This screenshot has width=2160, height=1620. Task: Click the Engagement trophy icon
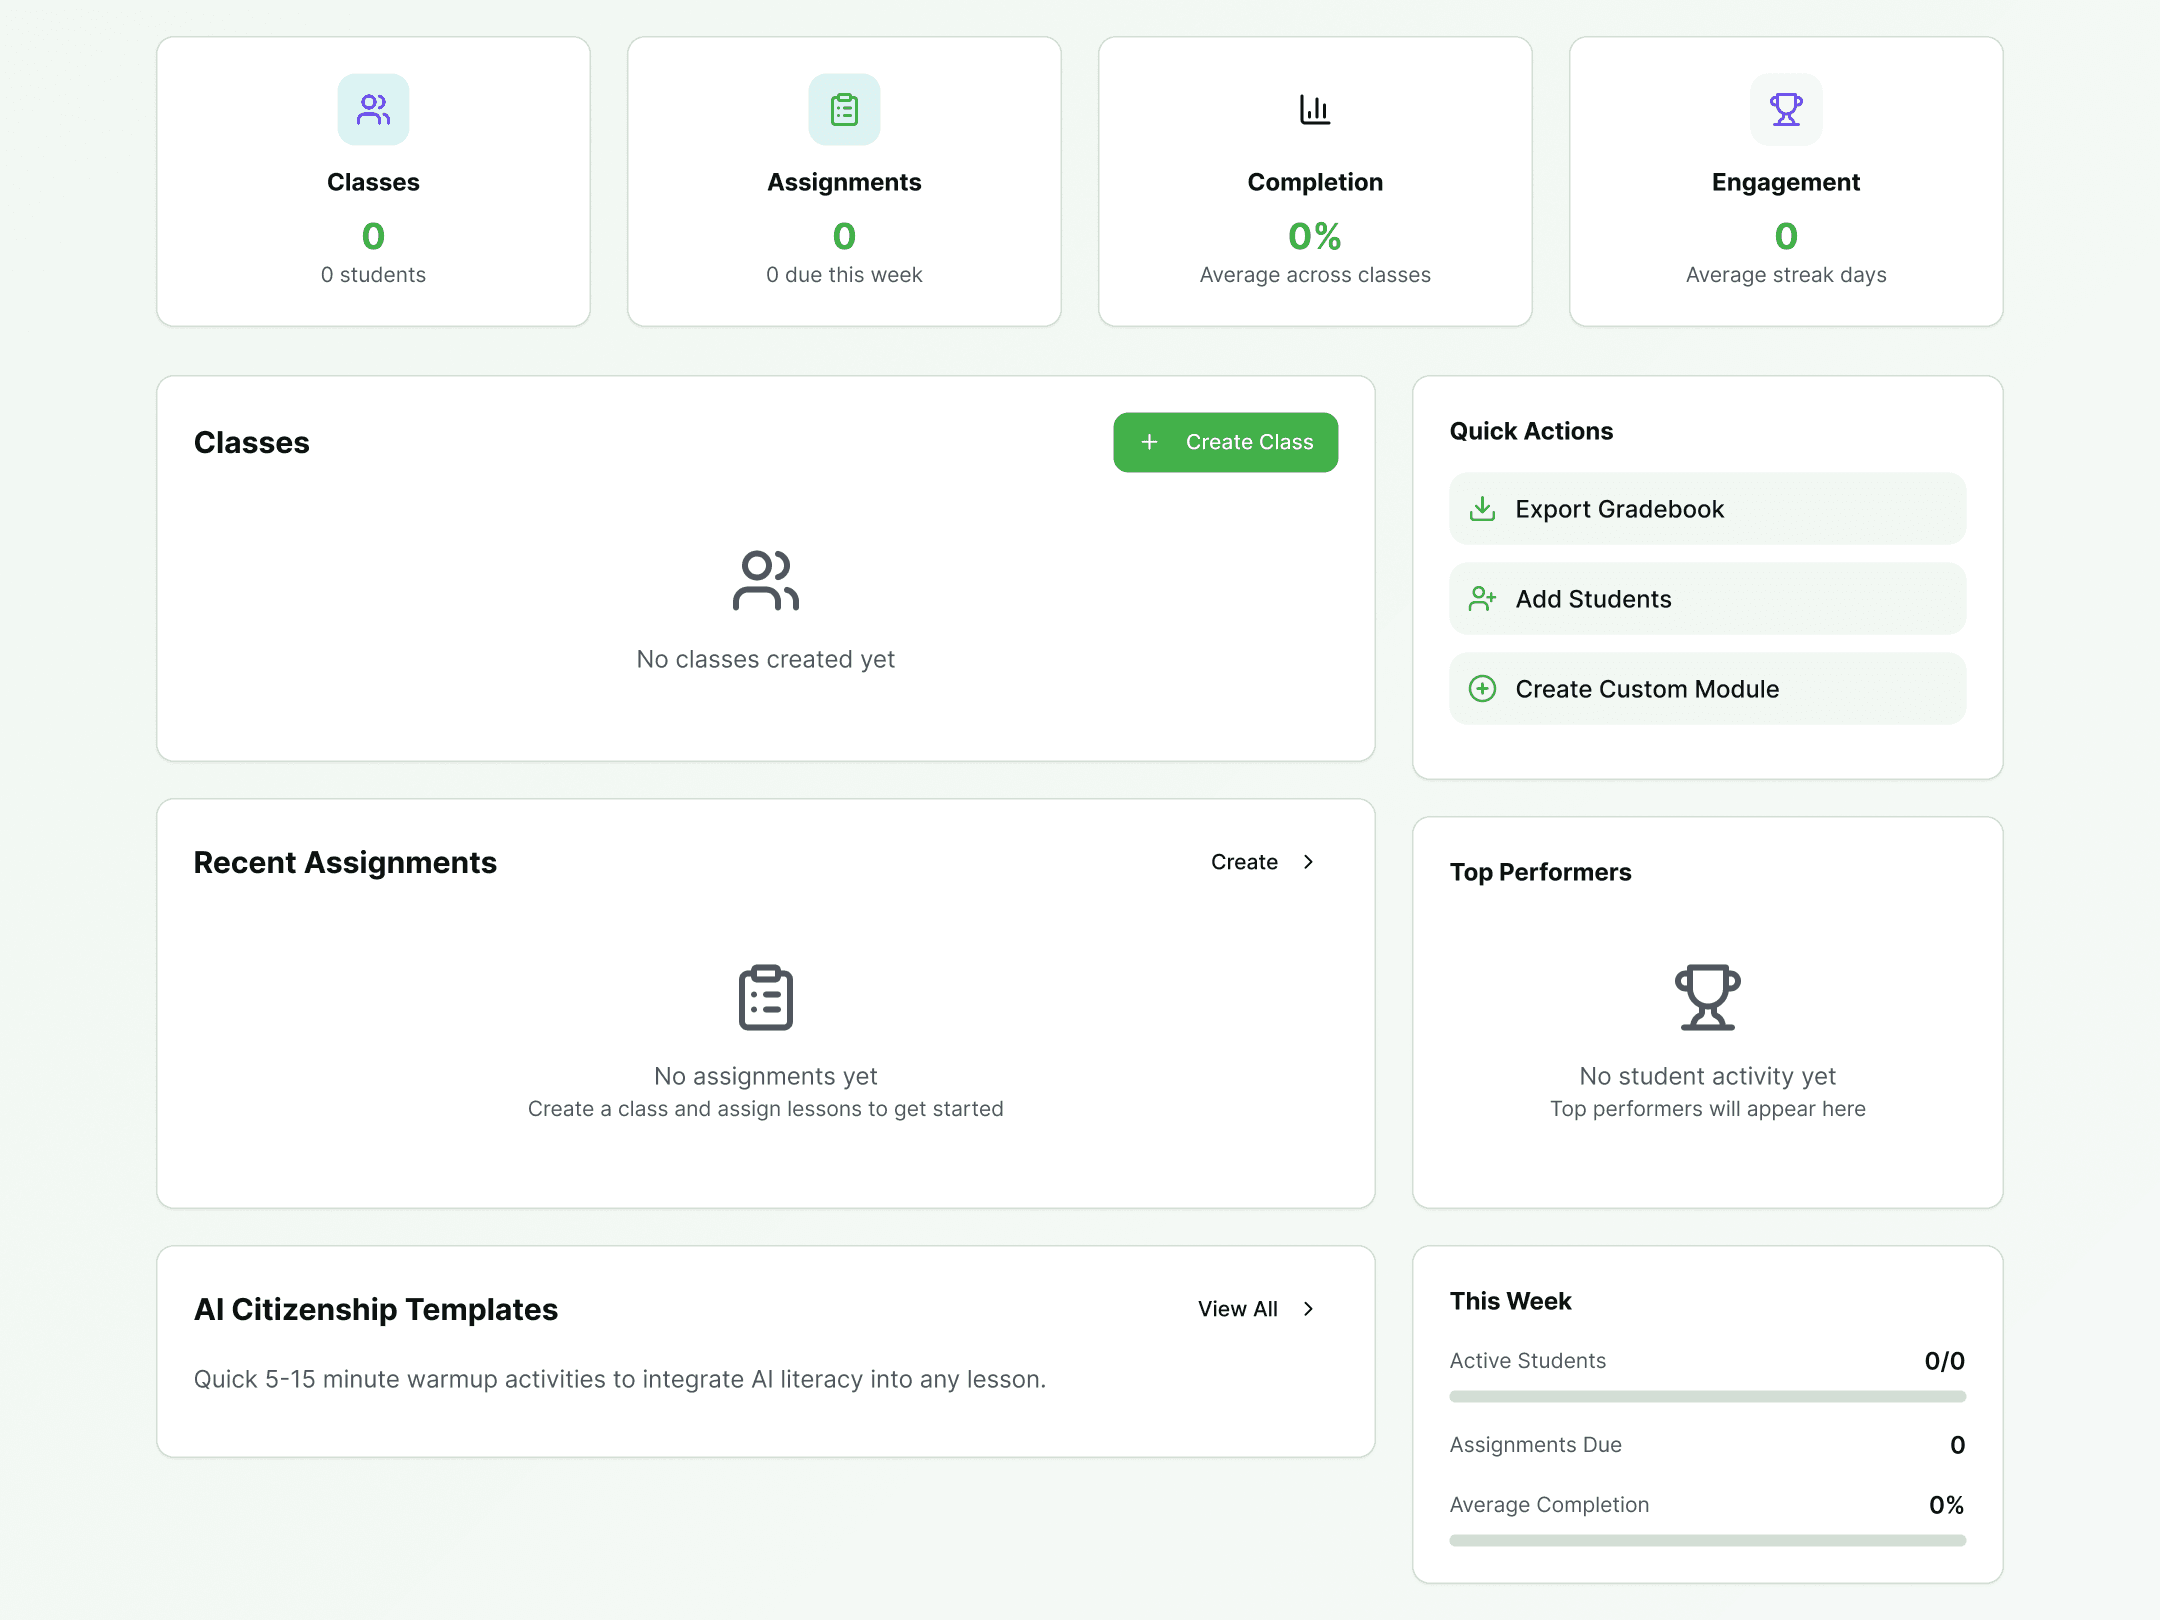coord(1786,110)
